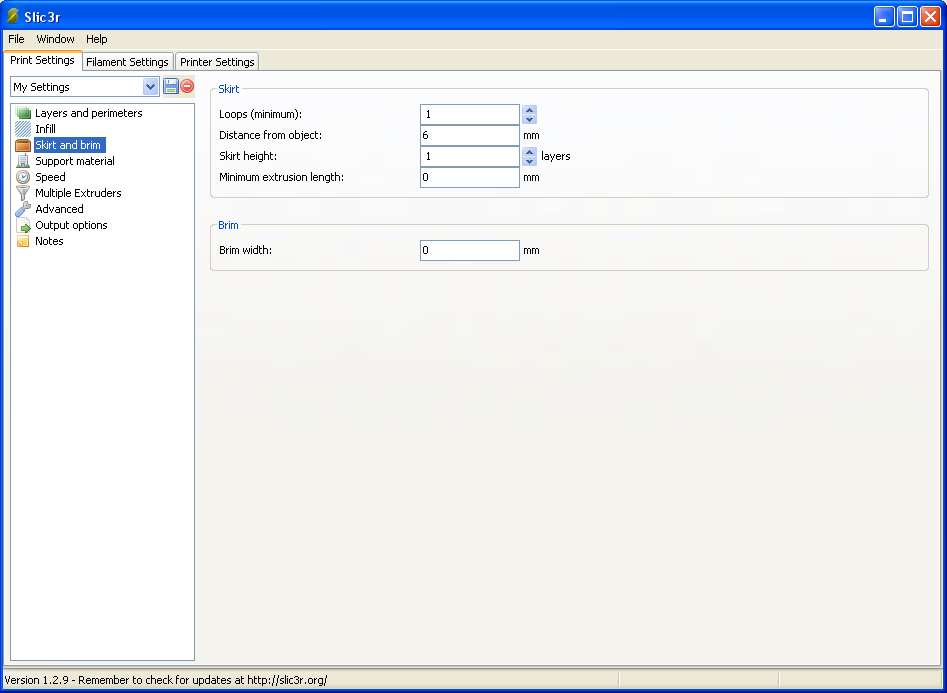Switch to the Filament Settings tab
947x693 pixels.
pyautogui.click(x=127, y=62)
